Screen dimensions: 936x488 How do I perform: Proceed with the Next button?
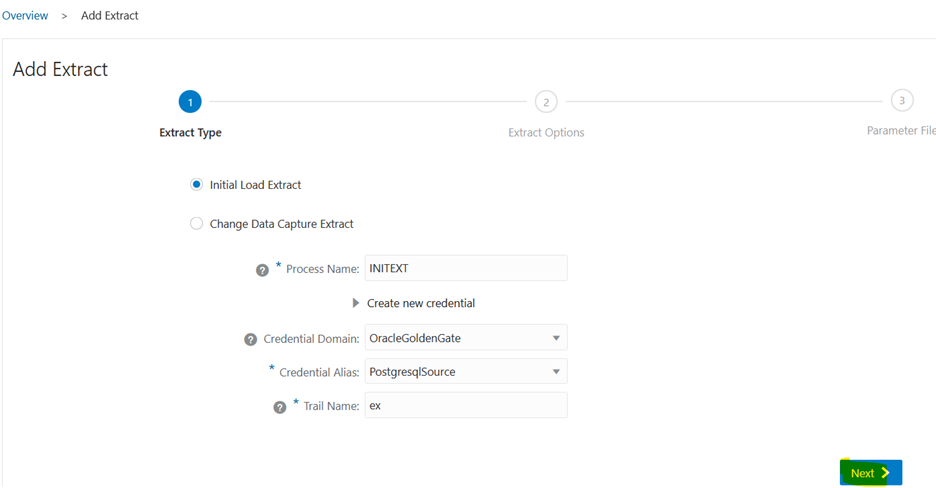pyautogui.click(x=871, y=472)
